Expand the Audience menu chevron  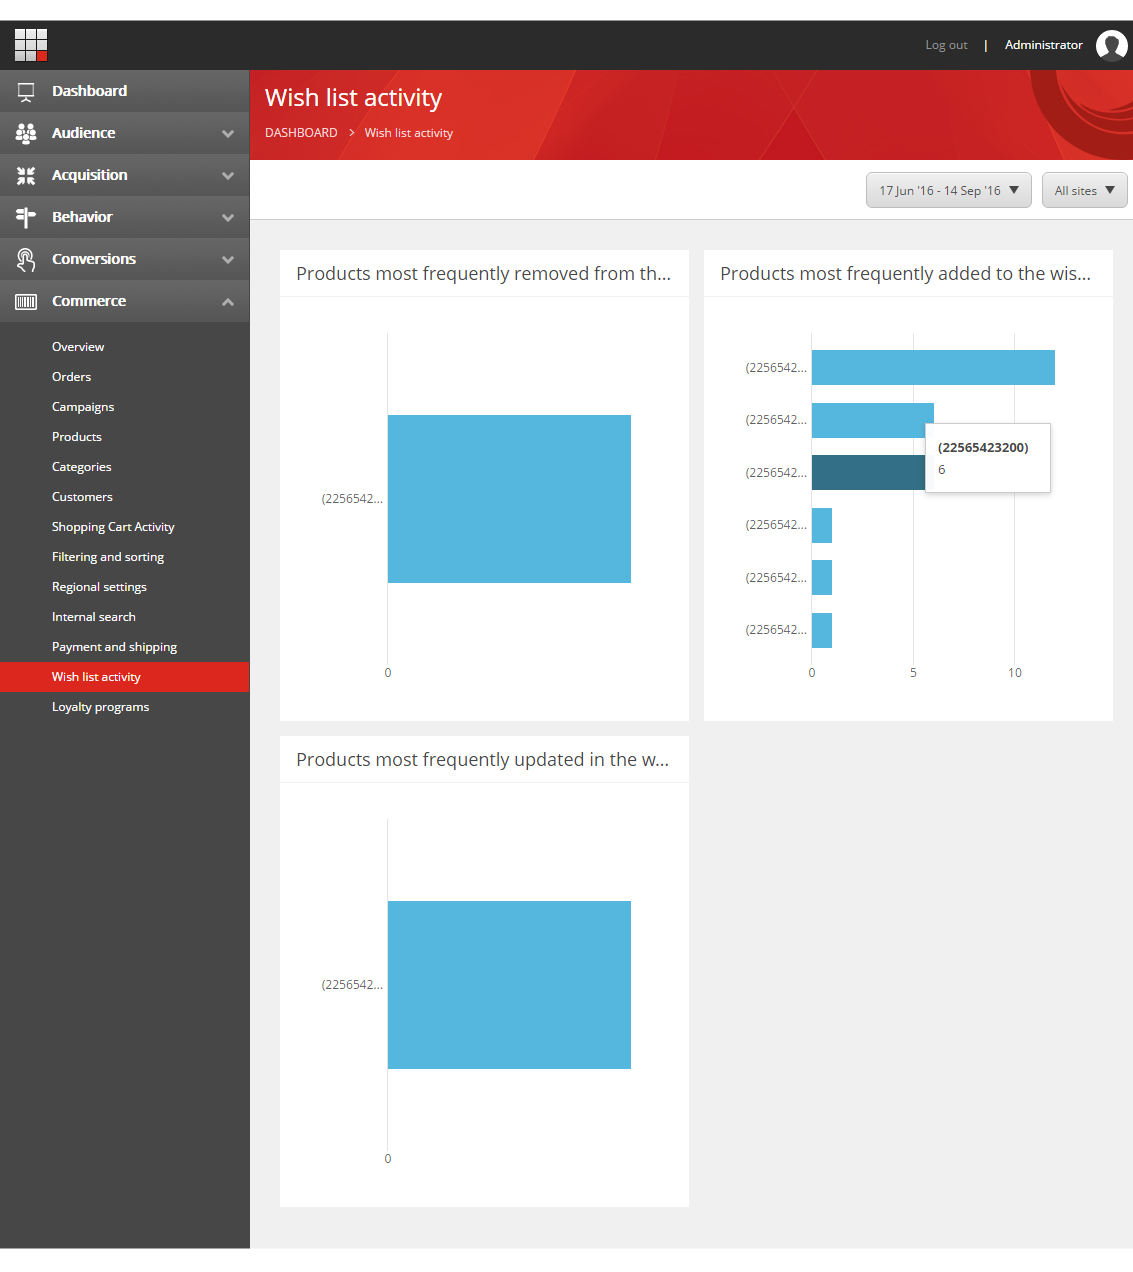coord(228,134)
